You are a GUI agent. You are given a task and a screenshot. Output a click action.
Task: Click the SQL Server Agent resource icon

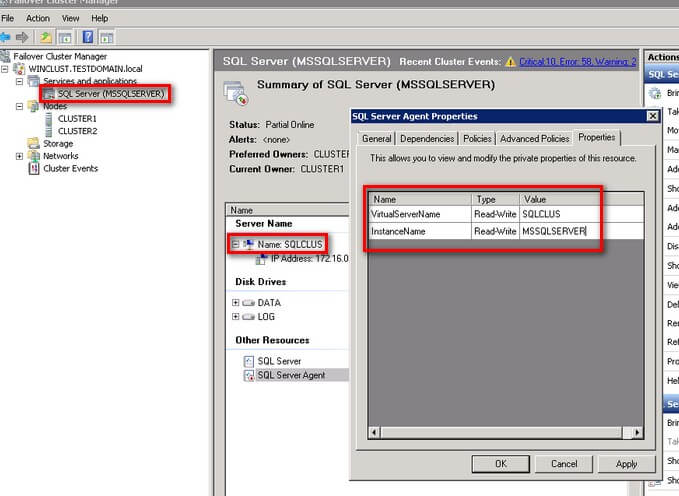pos(249,376)
